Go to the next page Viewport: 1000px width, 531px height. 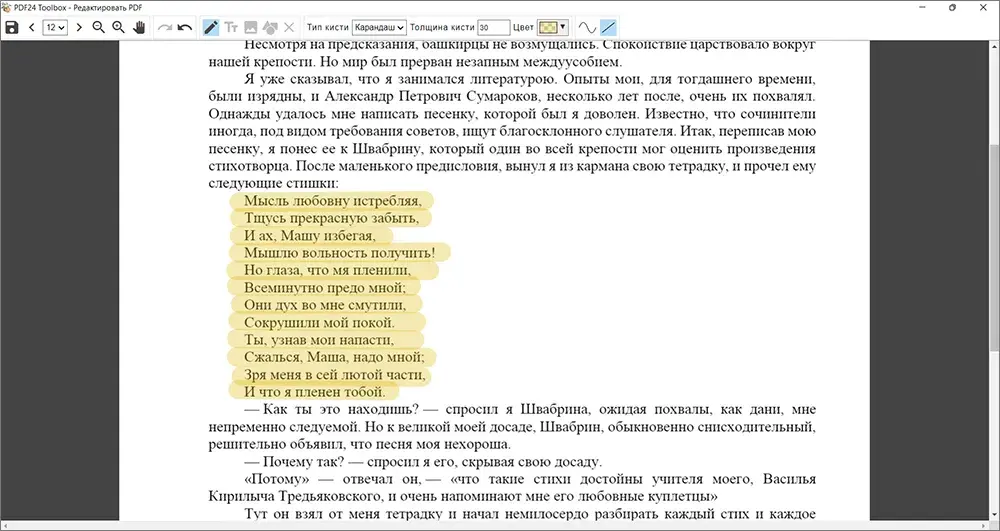[x=79, y=27]
